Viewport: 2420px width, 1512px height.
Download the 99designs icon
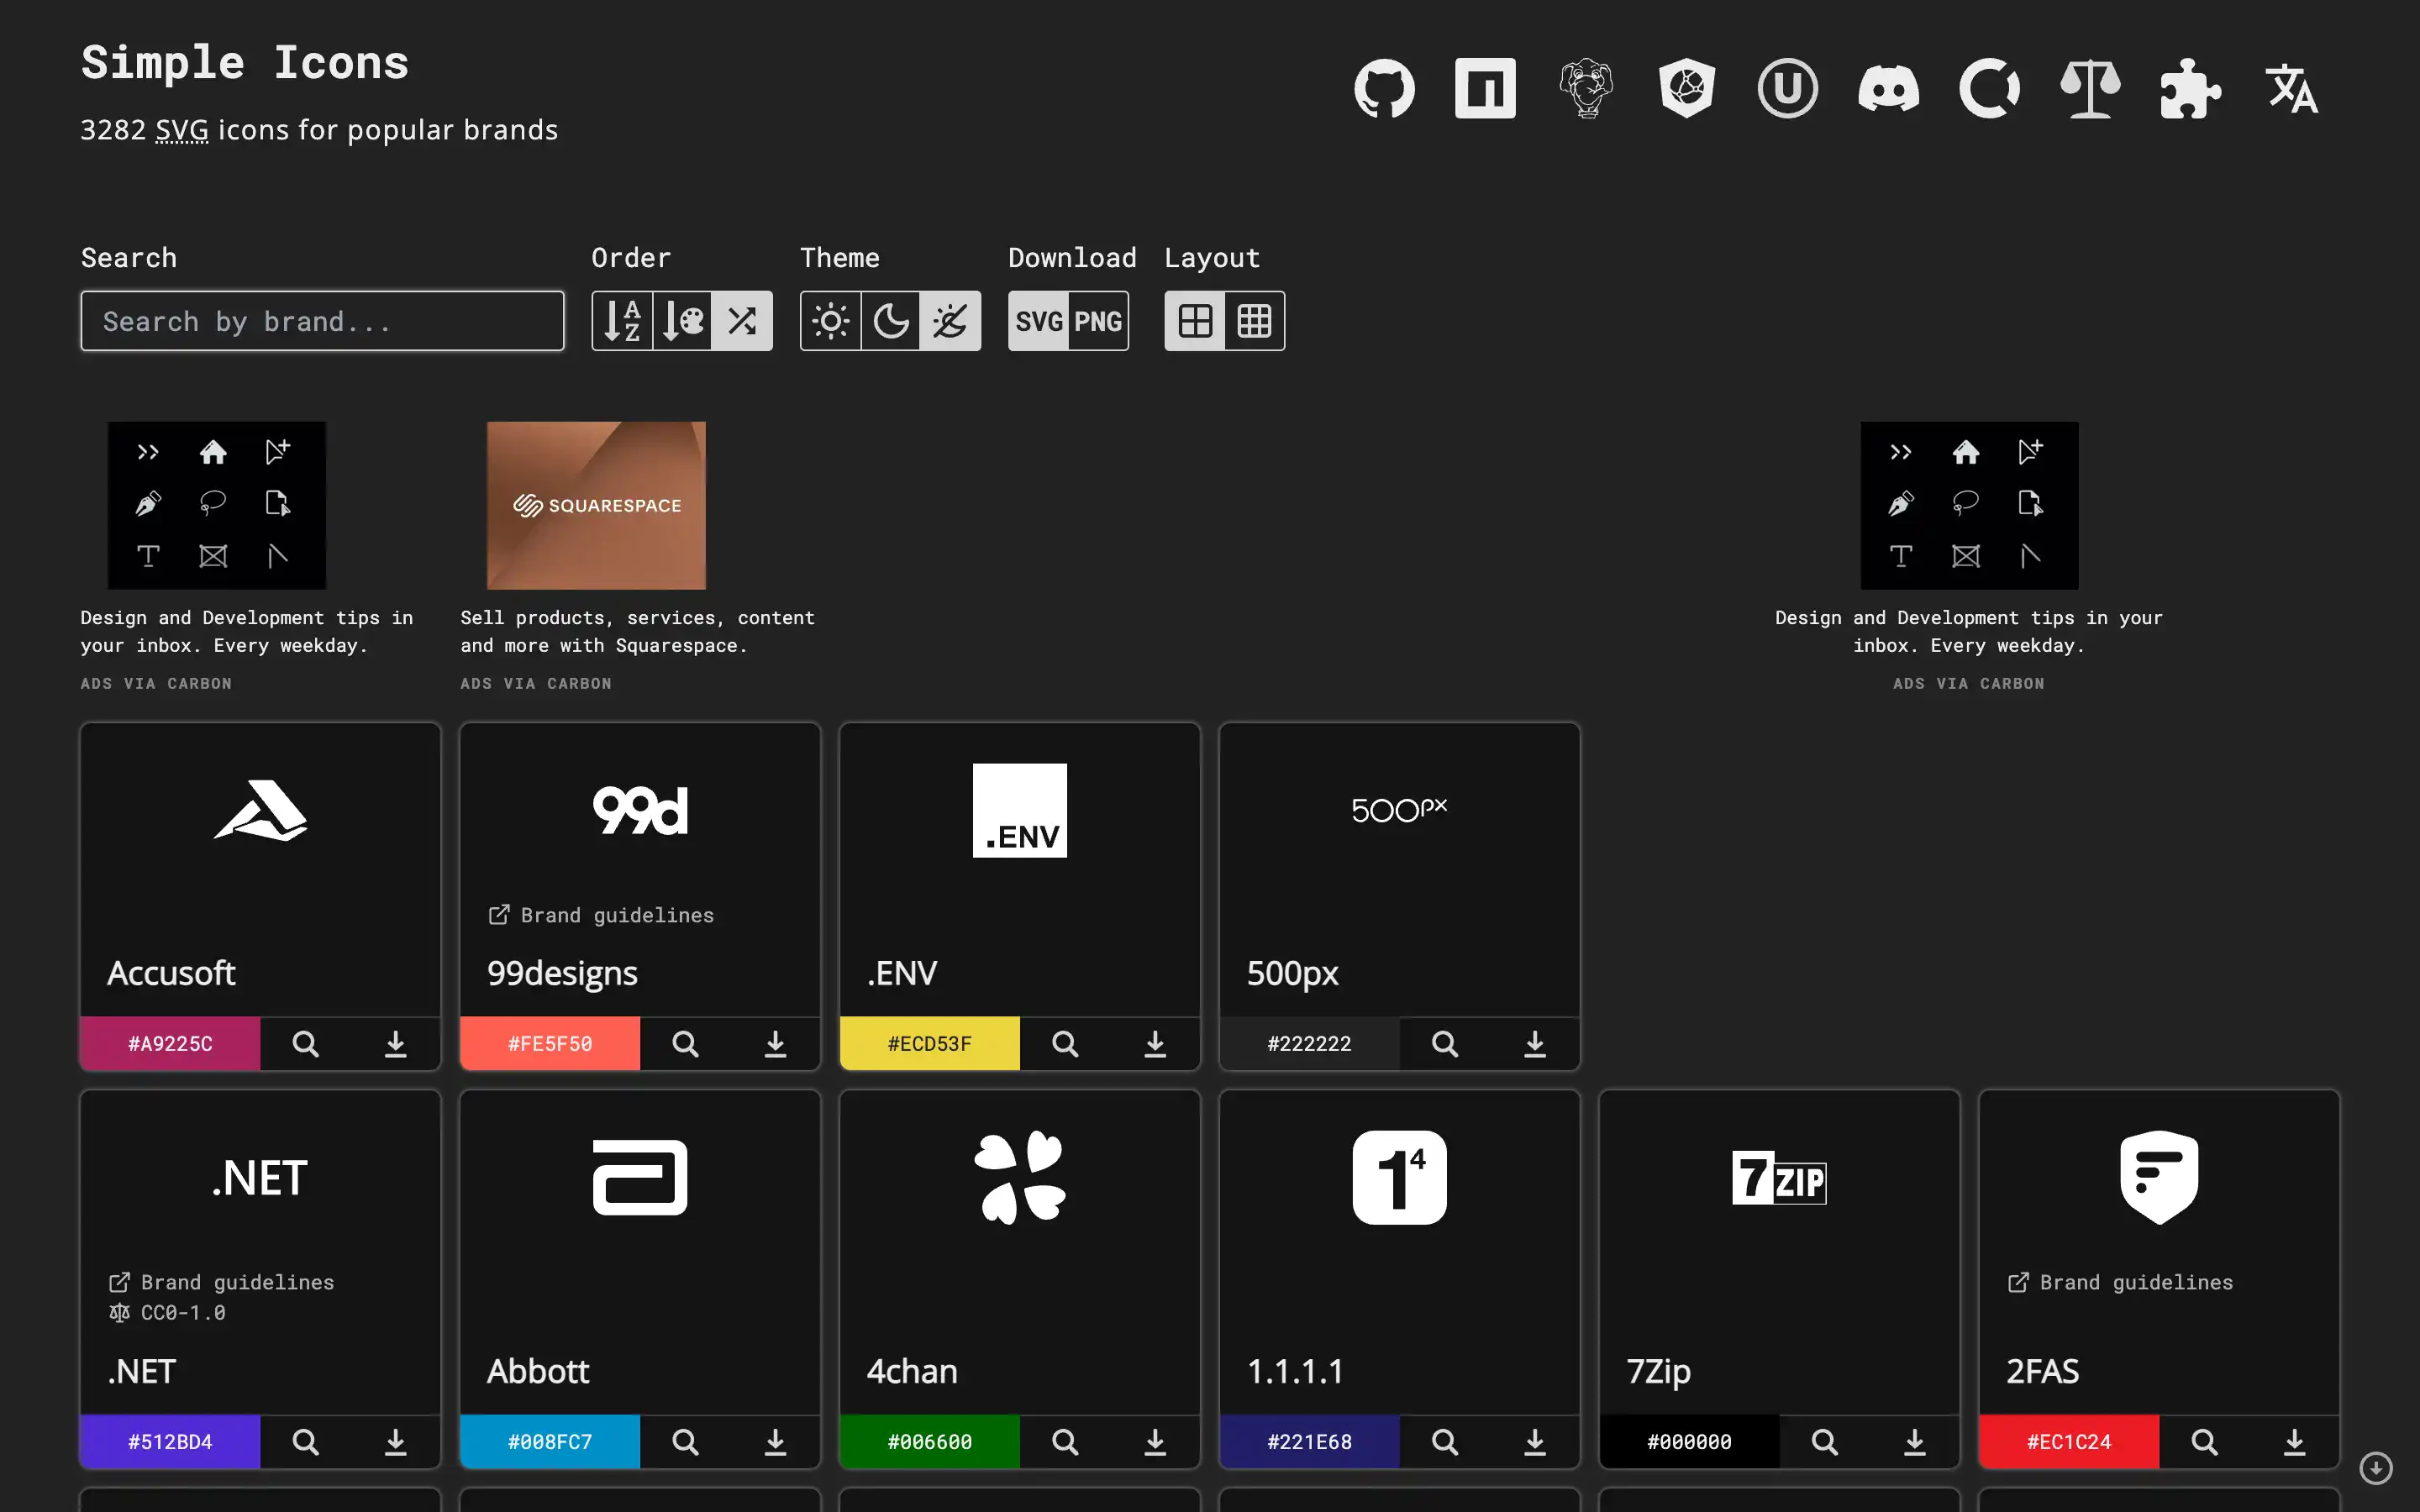pyautogui.click(x=775, y=1044)
